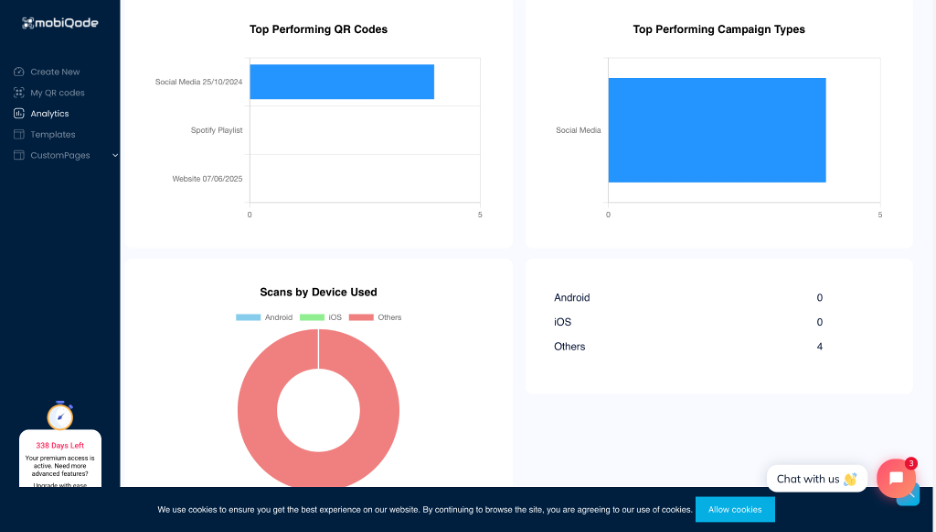Viewport: 936px width, 532px height.
Task: Click the Chat with us bubble
Action: coord(816,479)
